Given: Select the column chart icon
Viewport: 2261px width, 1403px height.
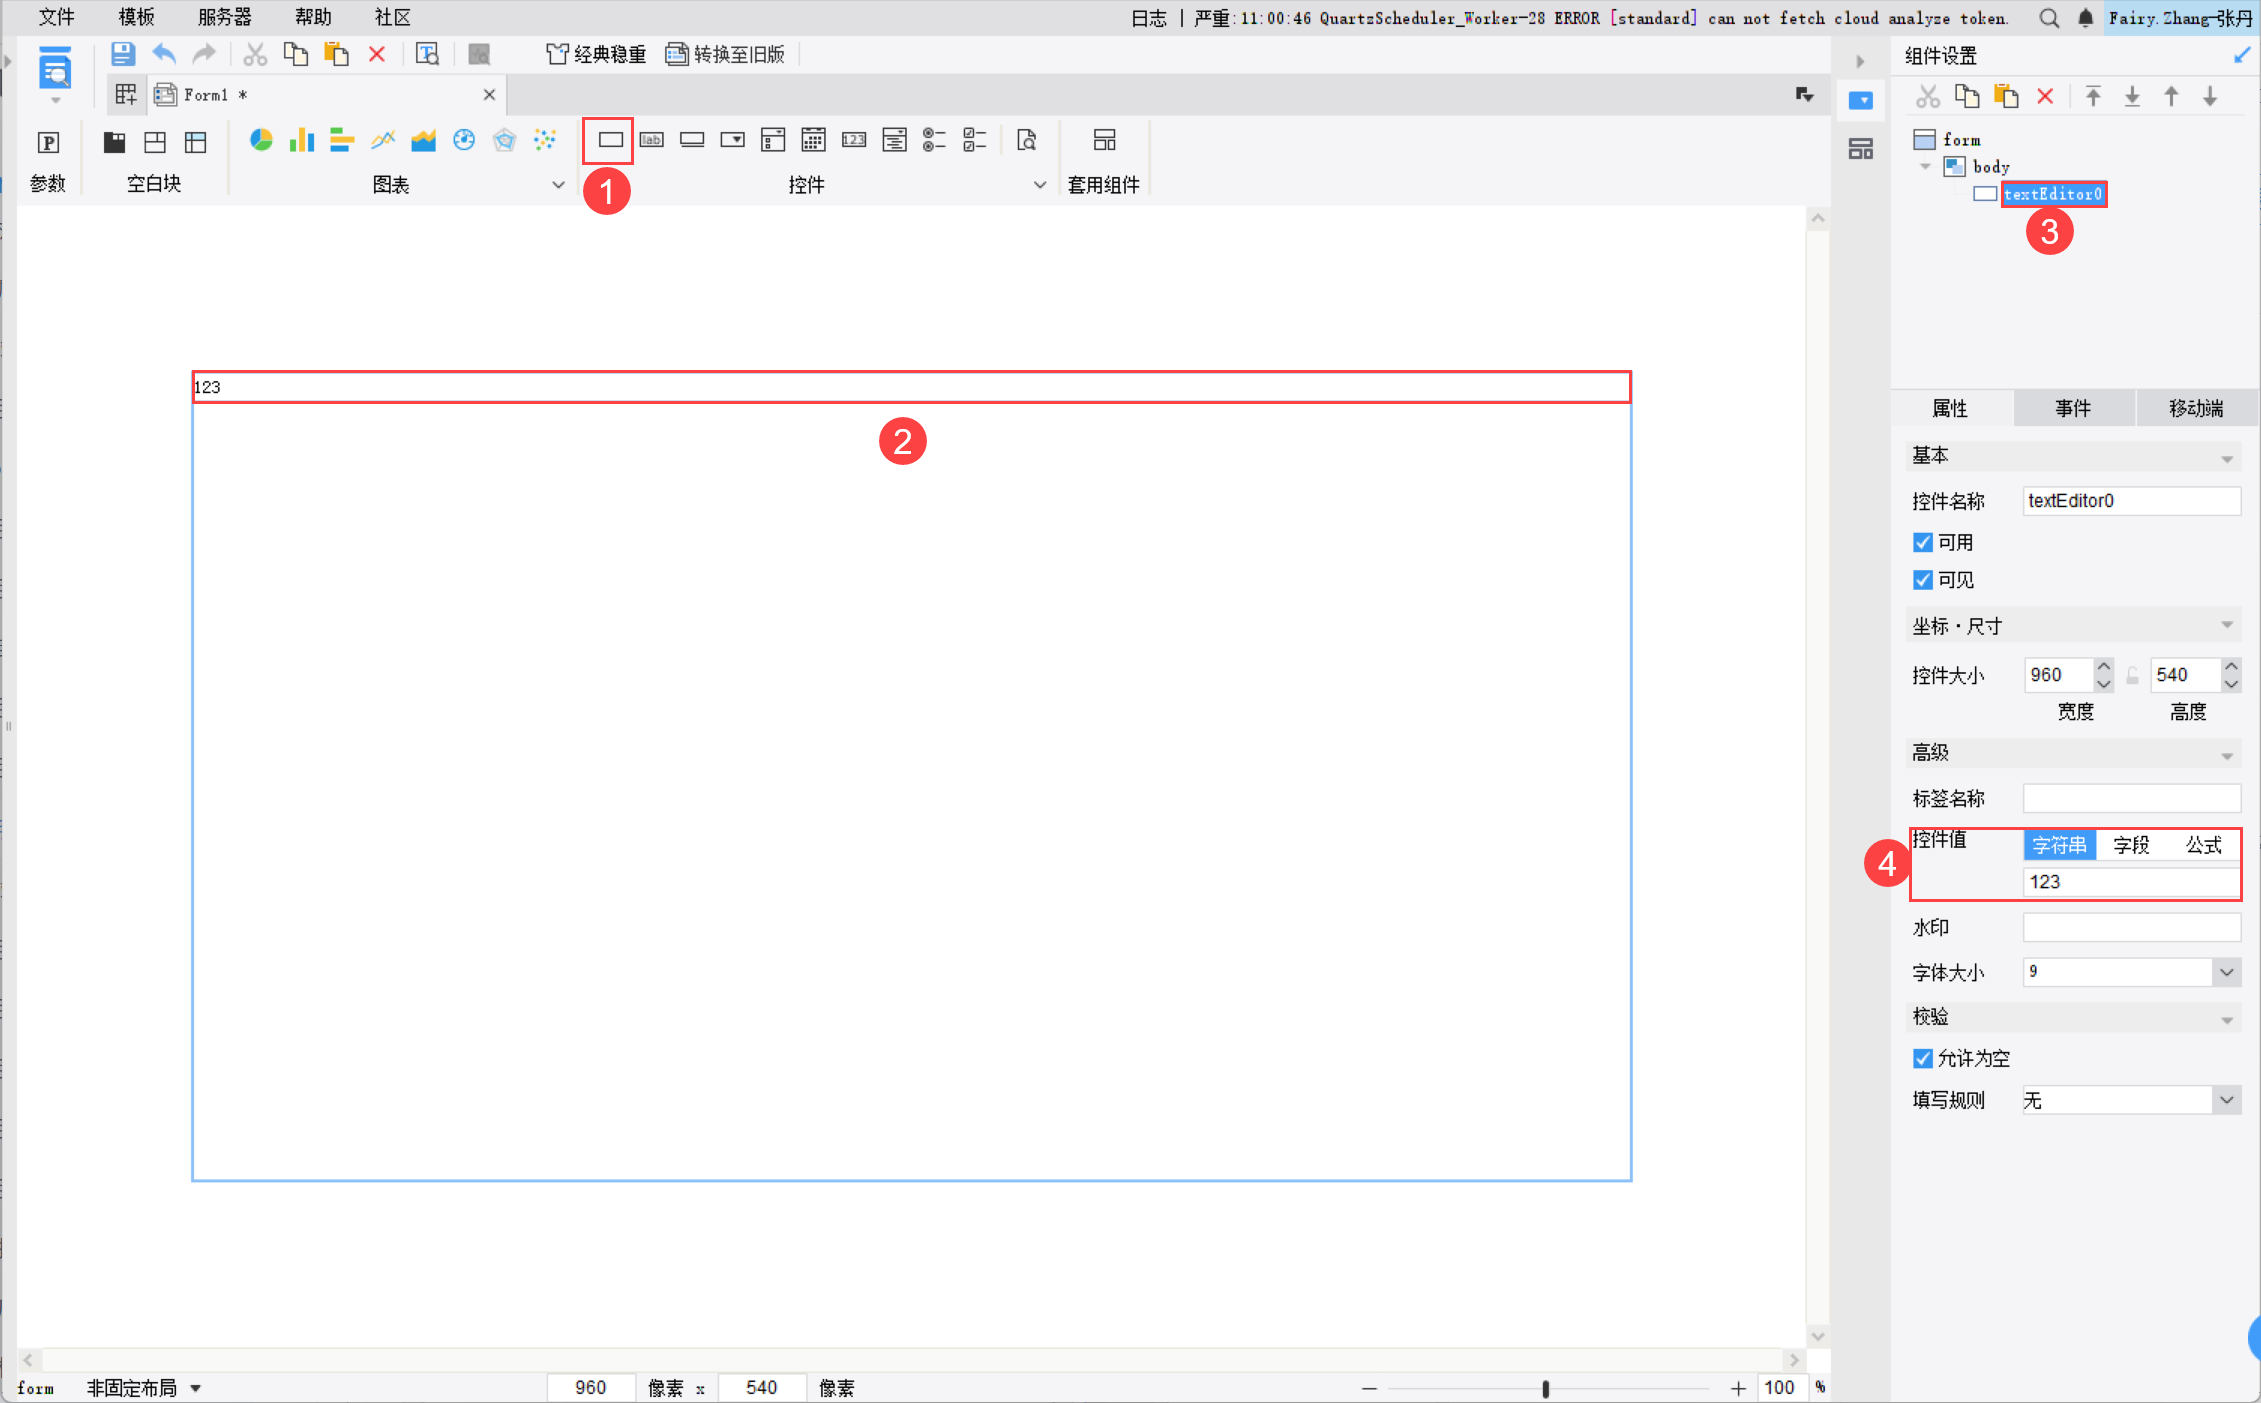Looking at the screenshot, I should coord(301,140).
